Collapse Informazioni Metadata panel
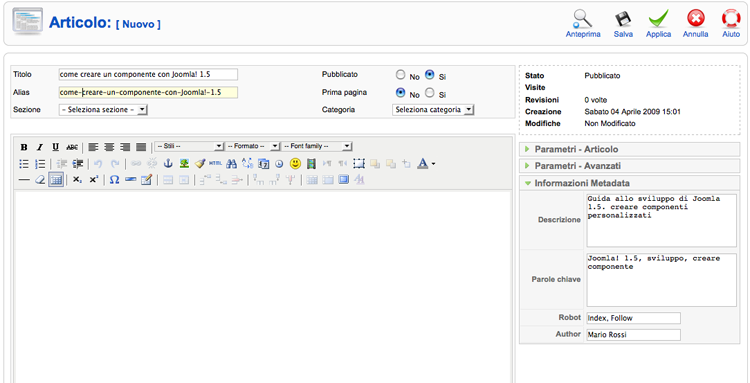 point(629,183)
